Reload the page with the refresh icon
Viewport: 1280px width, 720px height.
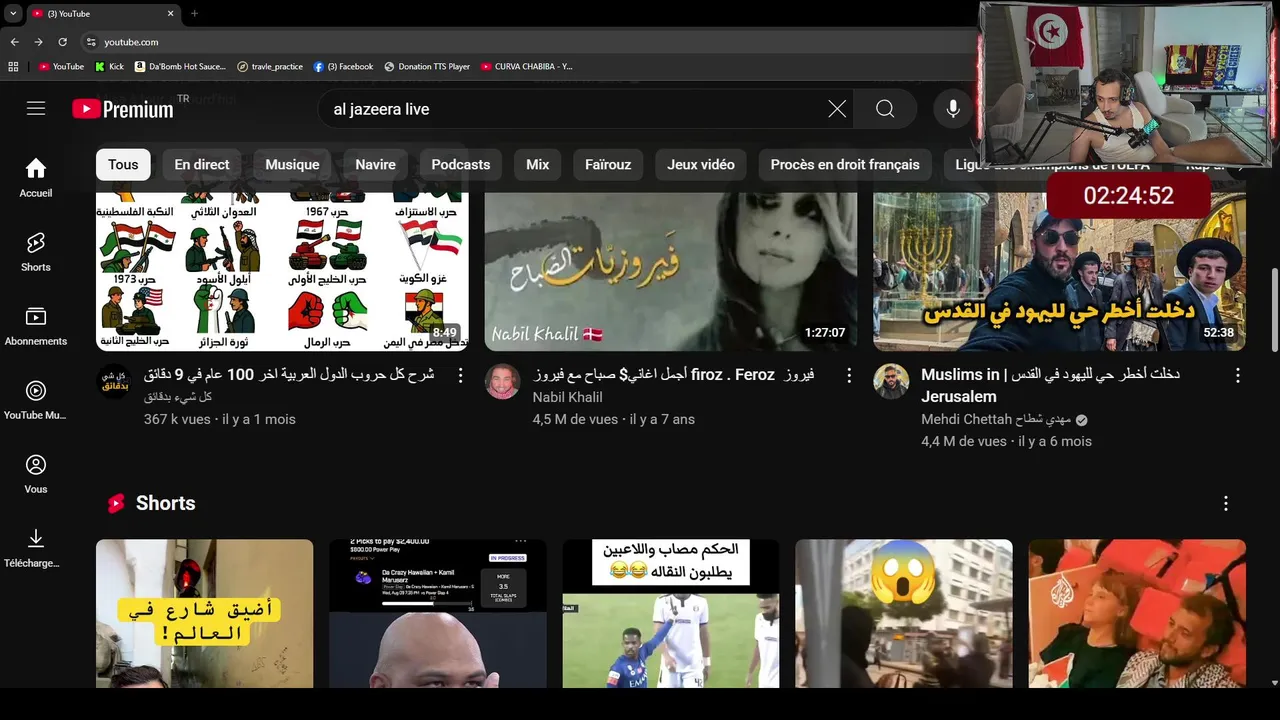tap(62, 42)
